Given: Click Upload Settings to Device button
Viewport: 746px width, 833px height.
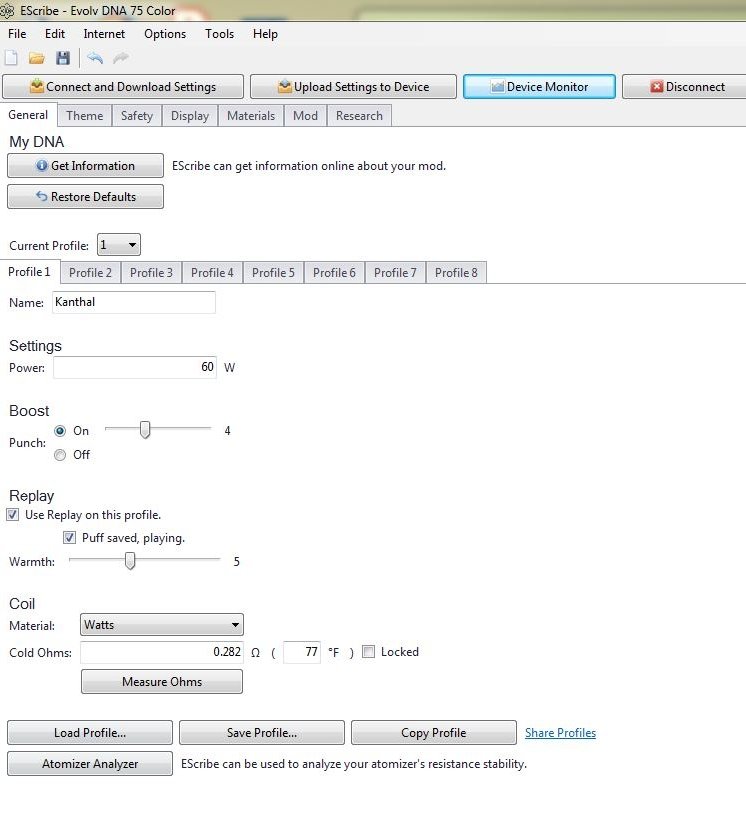Looking at the screenshot, I should tap(353, 87).
